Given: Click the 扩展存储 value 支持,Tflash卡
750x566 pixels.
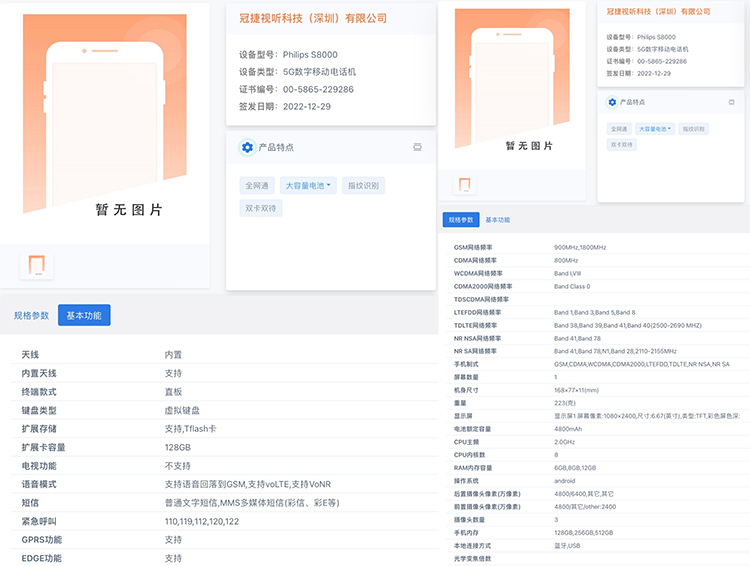Looking at the screenshot, I should pyautogui.click(x=190, y=429).
